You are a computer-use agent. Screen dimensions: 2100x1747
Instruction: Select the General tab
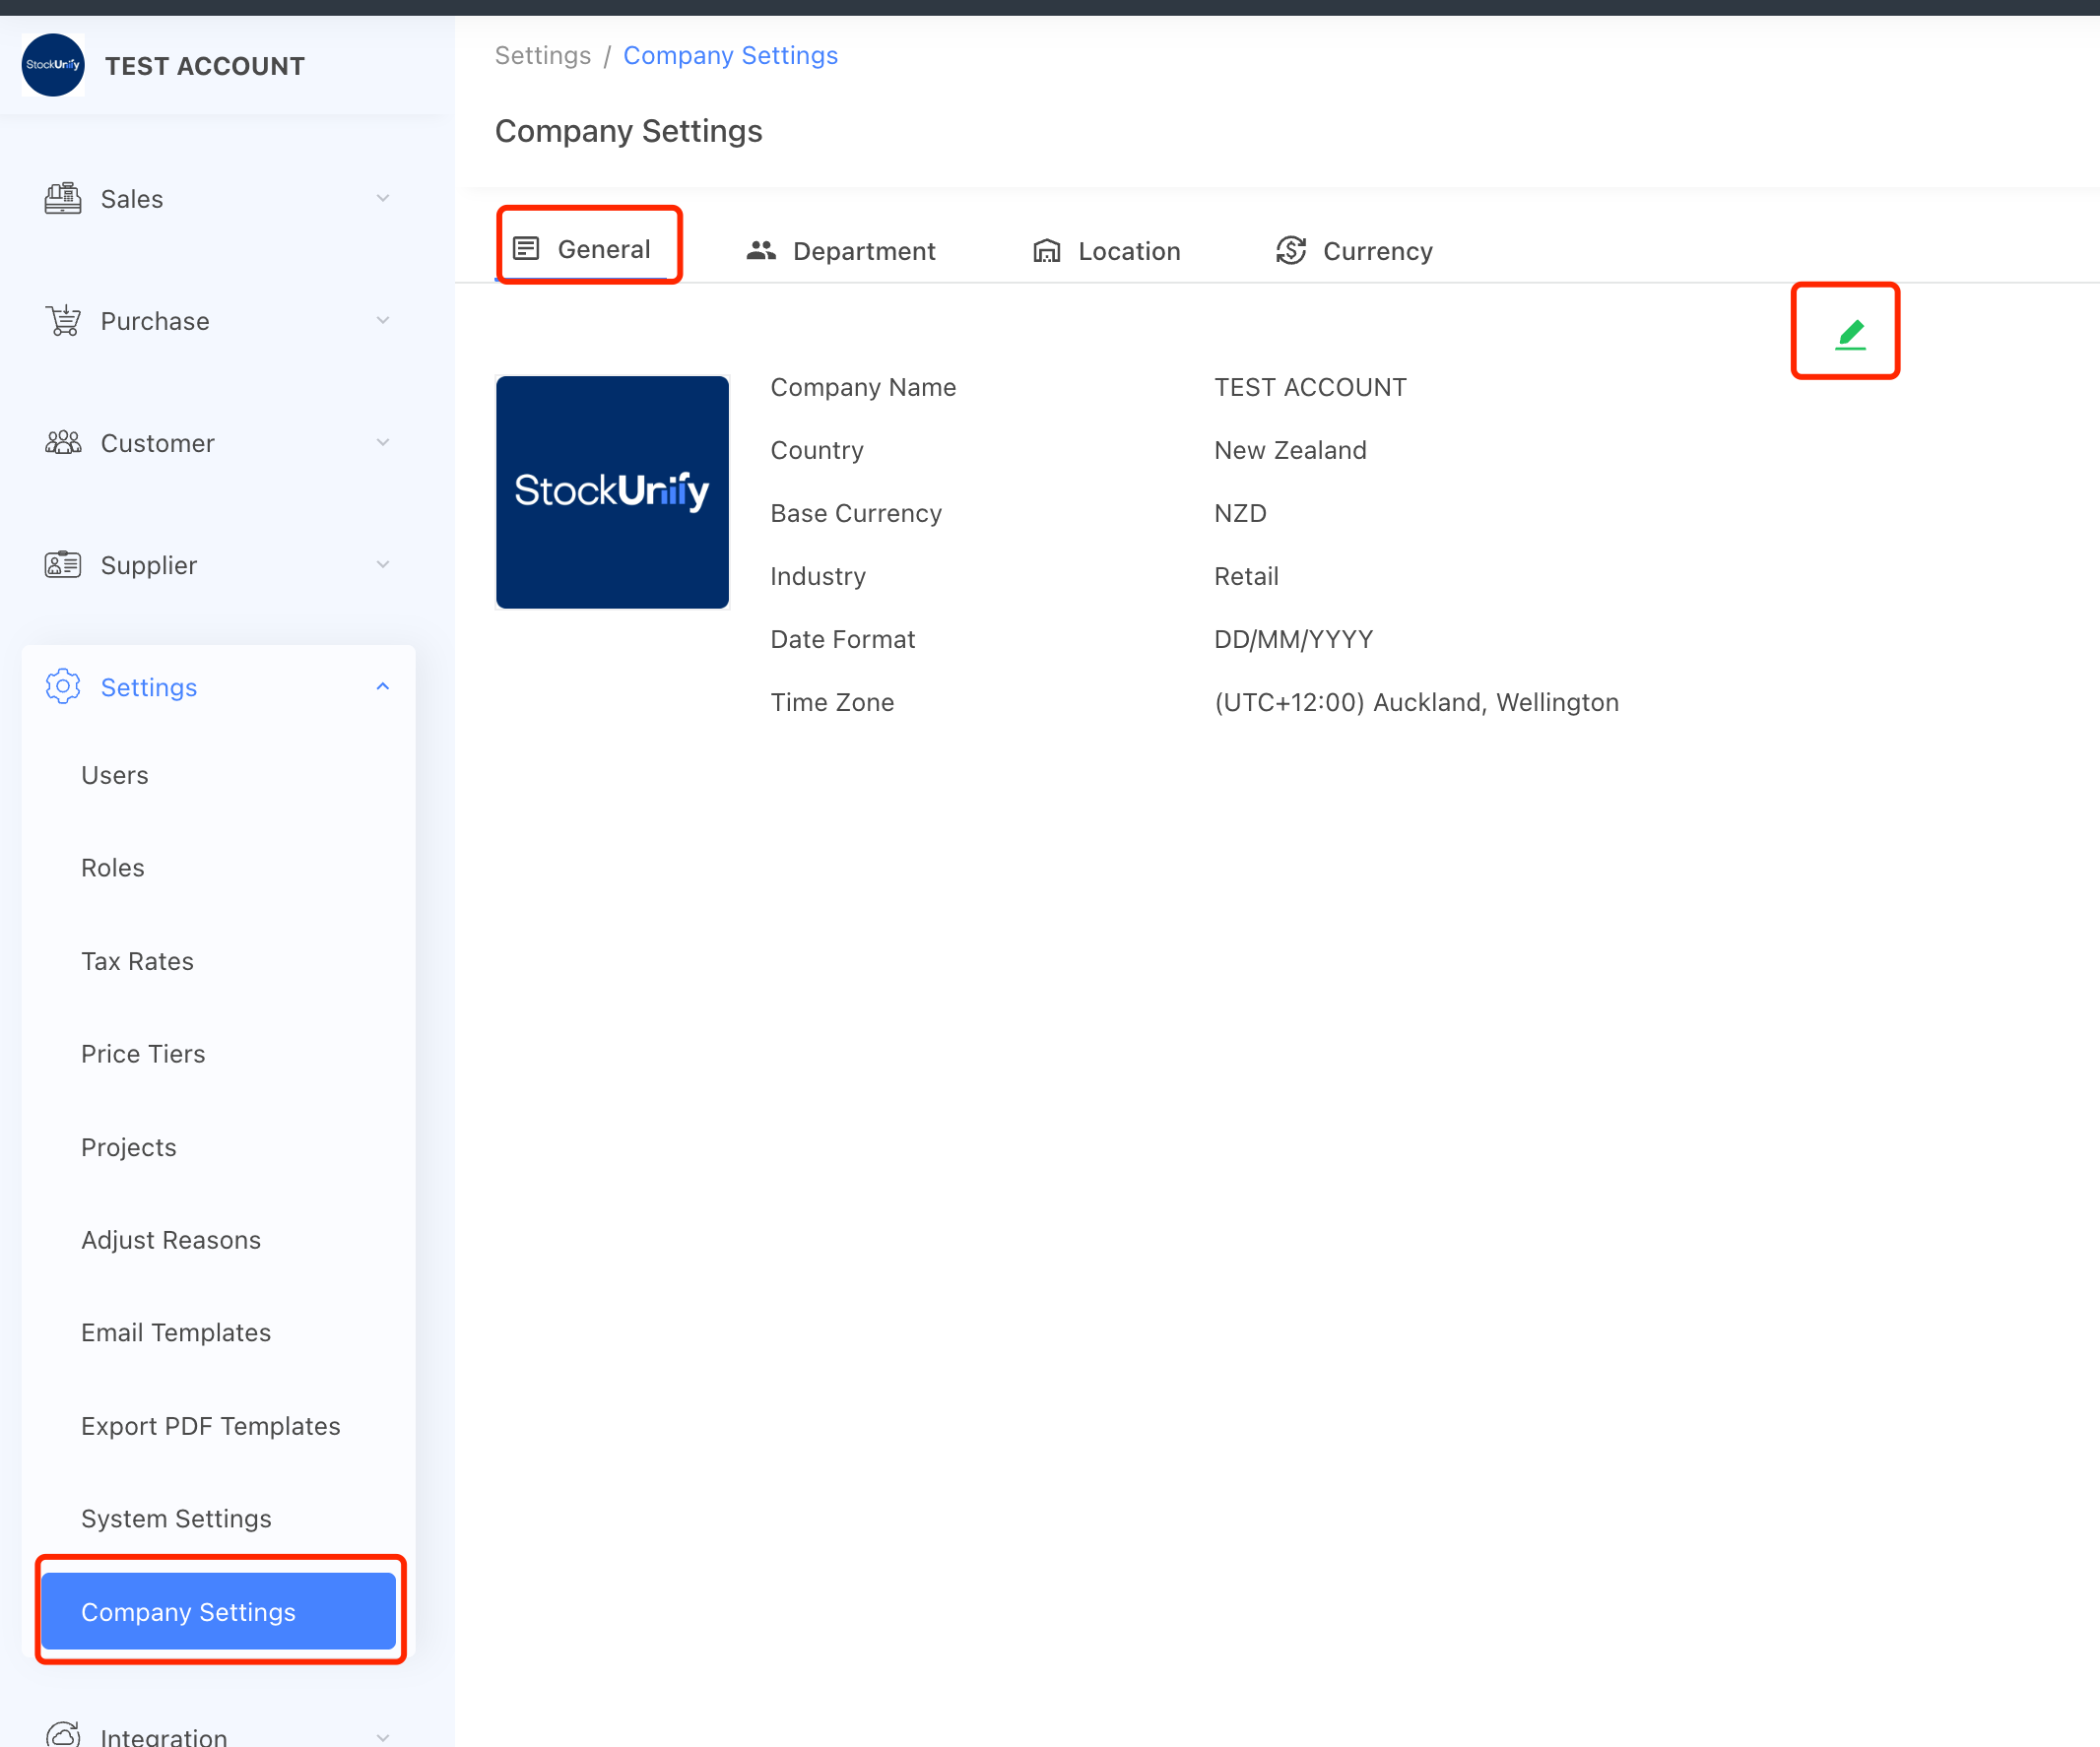click(x=584, y=248)
